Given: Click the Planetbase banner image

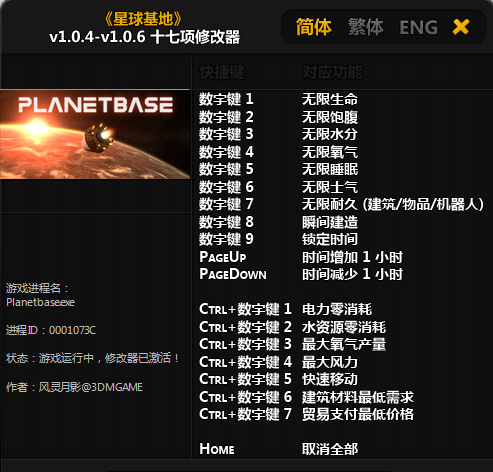Looking at the screenshot, I should (95, 134).
